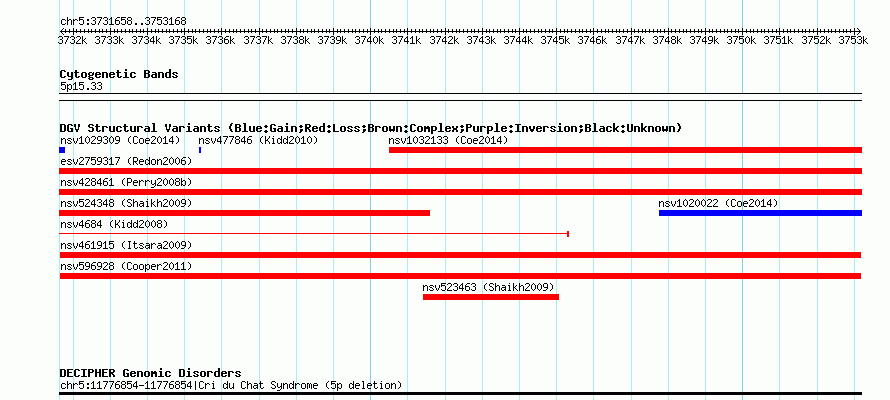The height and width of the screenshot is (400, 890).
Task: Open nsv1032133 (Coe2014) variant label
Action: point(448,140)
